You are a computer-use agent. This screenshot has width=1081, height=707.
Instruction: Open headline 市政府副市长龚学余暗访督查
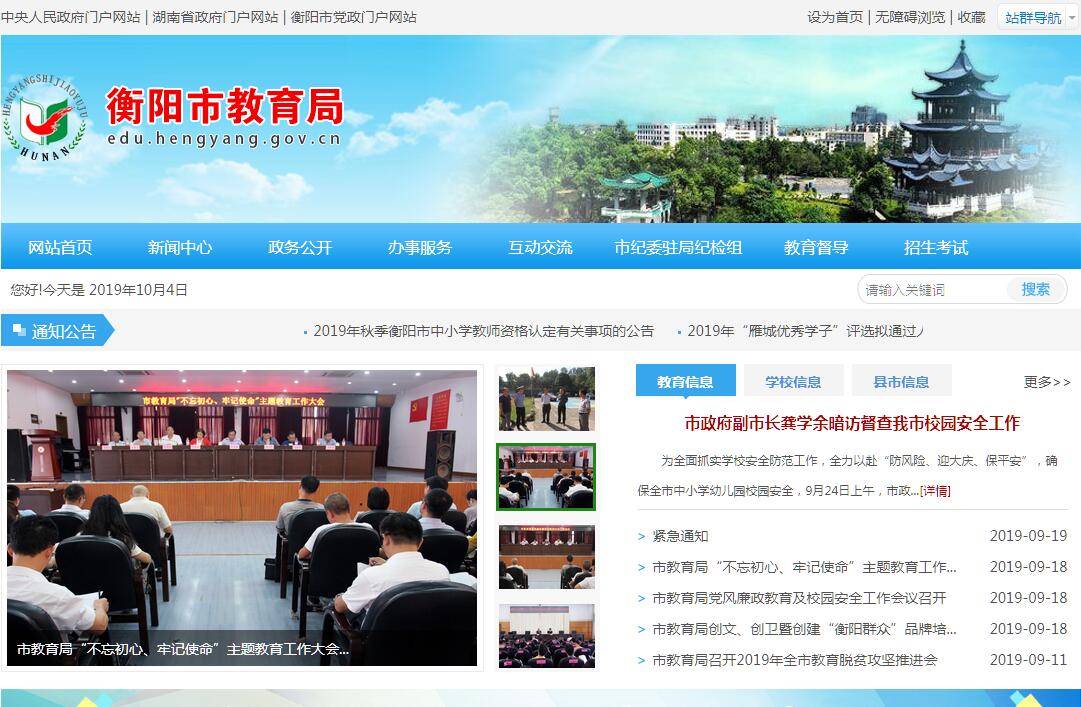pos(852,423)
